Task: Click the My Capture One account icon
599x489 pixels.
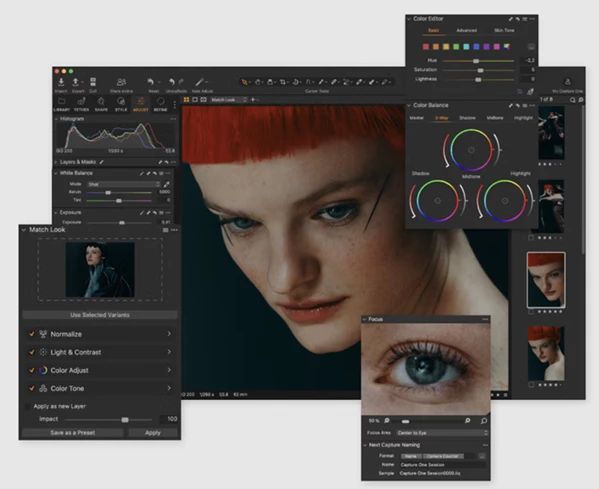Action: click(568, 82)
